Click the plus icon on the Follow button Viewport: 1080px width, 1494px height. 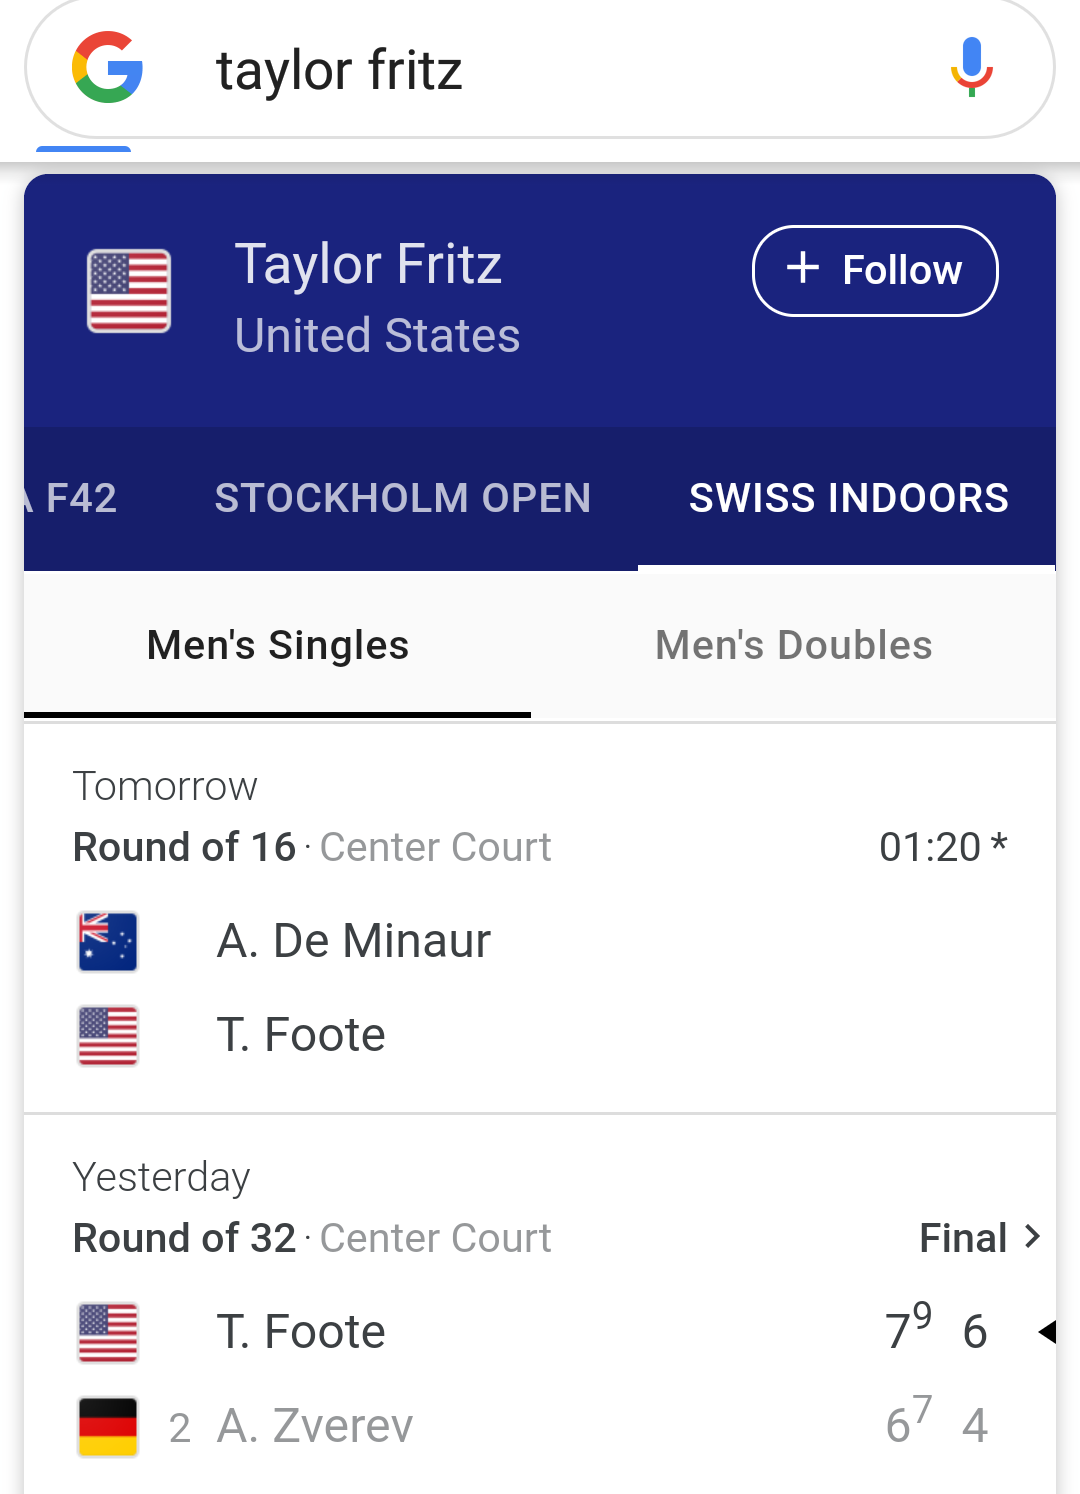tap(803, 268)
